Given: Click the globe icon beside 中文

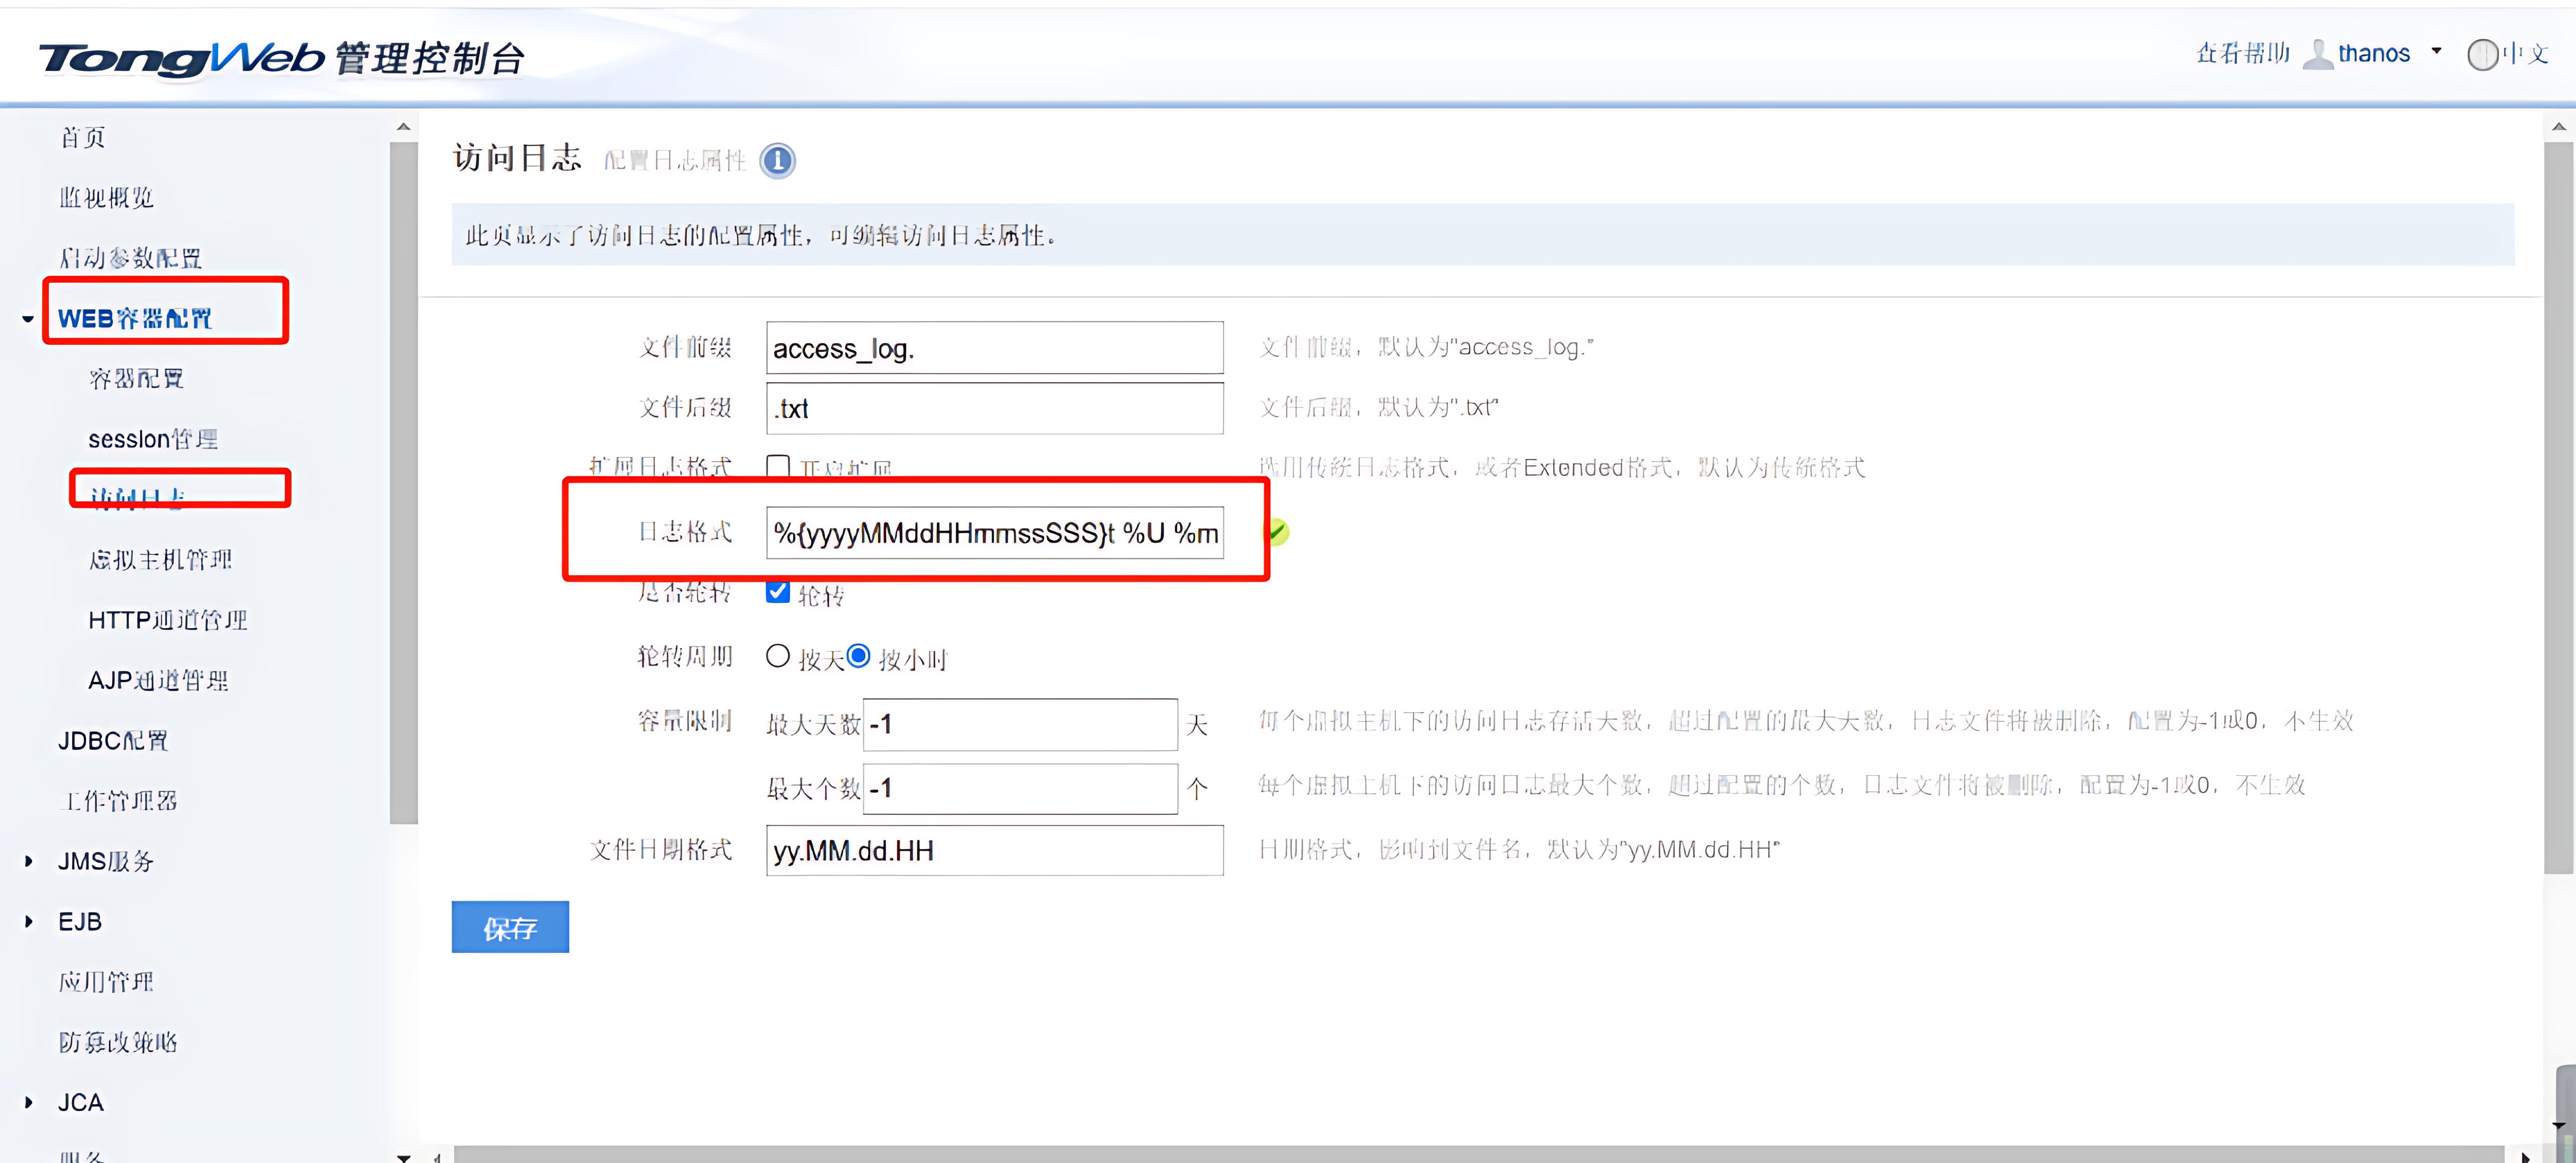Looking at the screenshot, I should (x=2482, y=54).
